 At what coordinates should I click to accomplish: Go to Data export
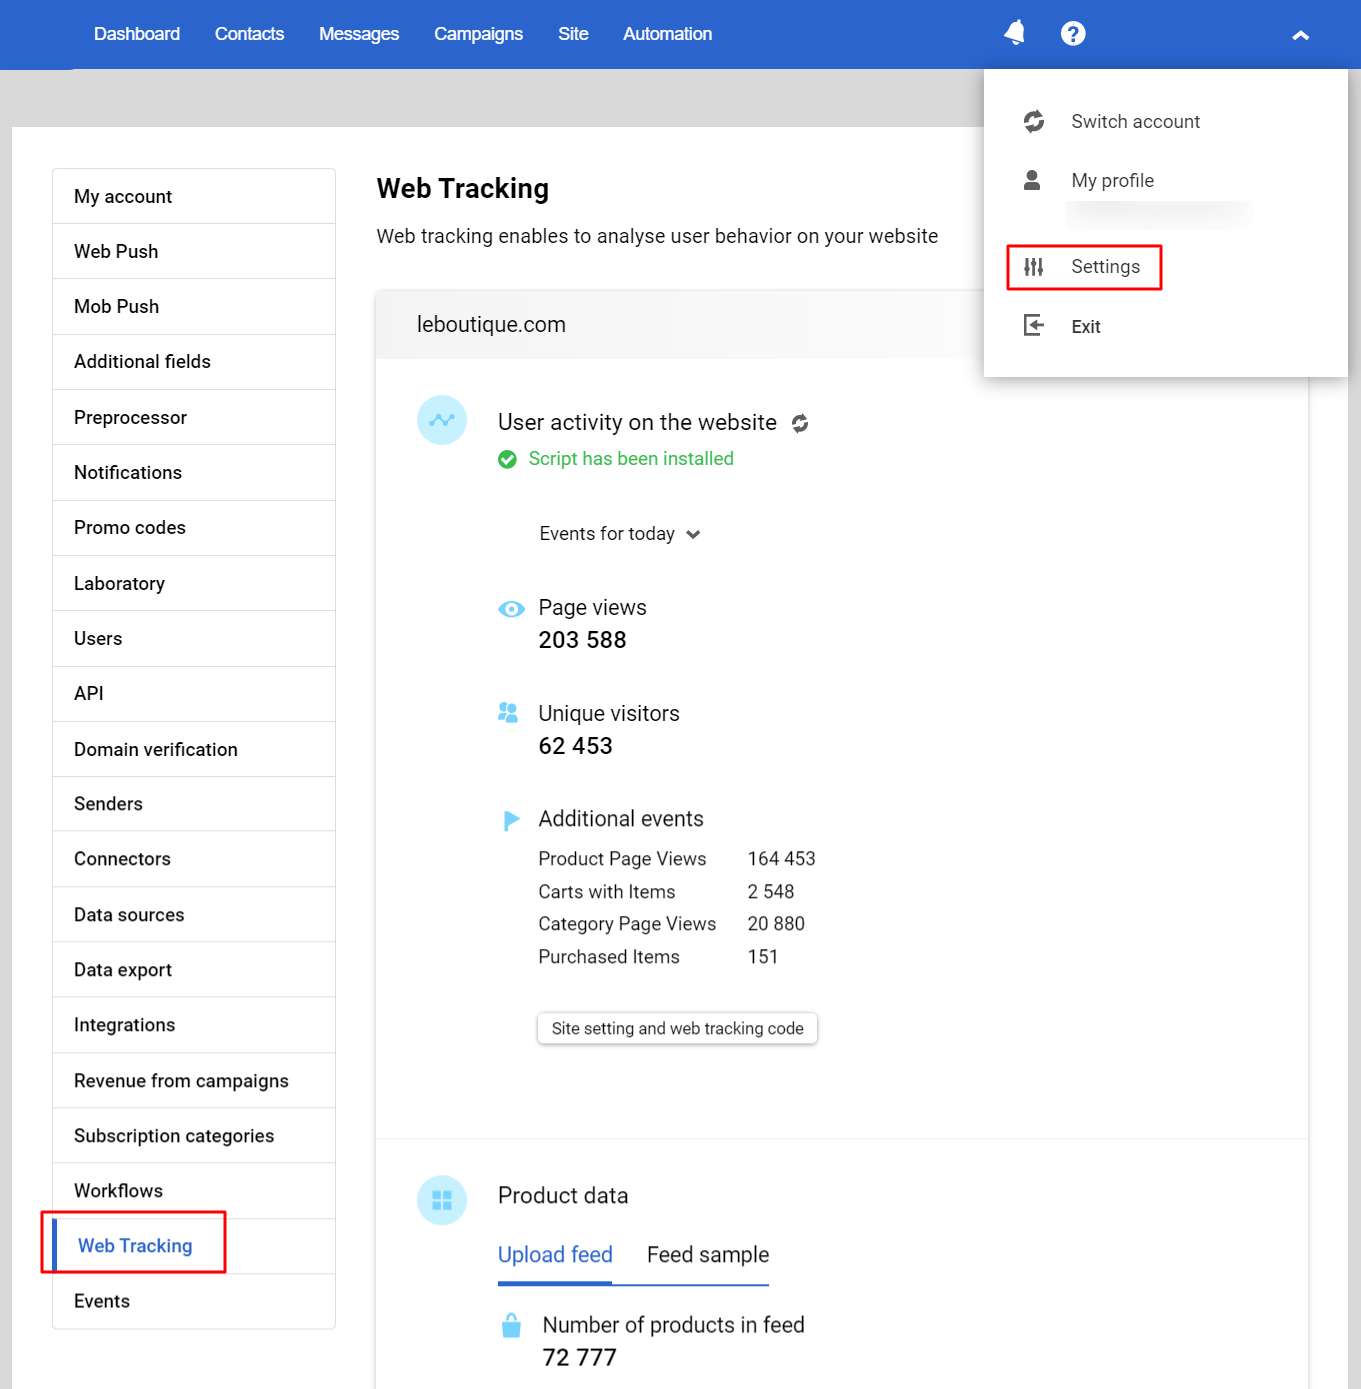(x=194, y=970)
